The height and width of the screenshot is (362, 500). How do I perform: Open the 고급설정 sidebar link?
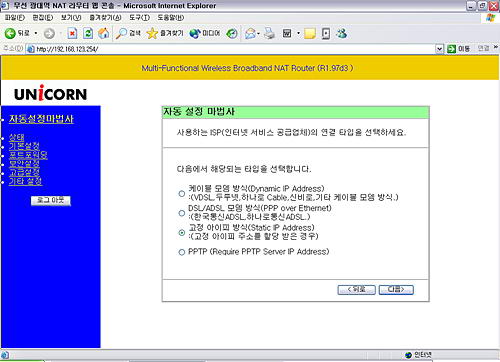[24, 172]
